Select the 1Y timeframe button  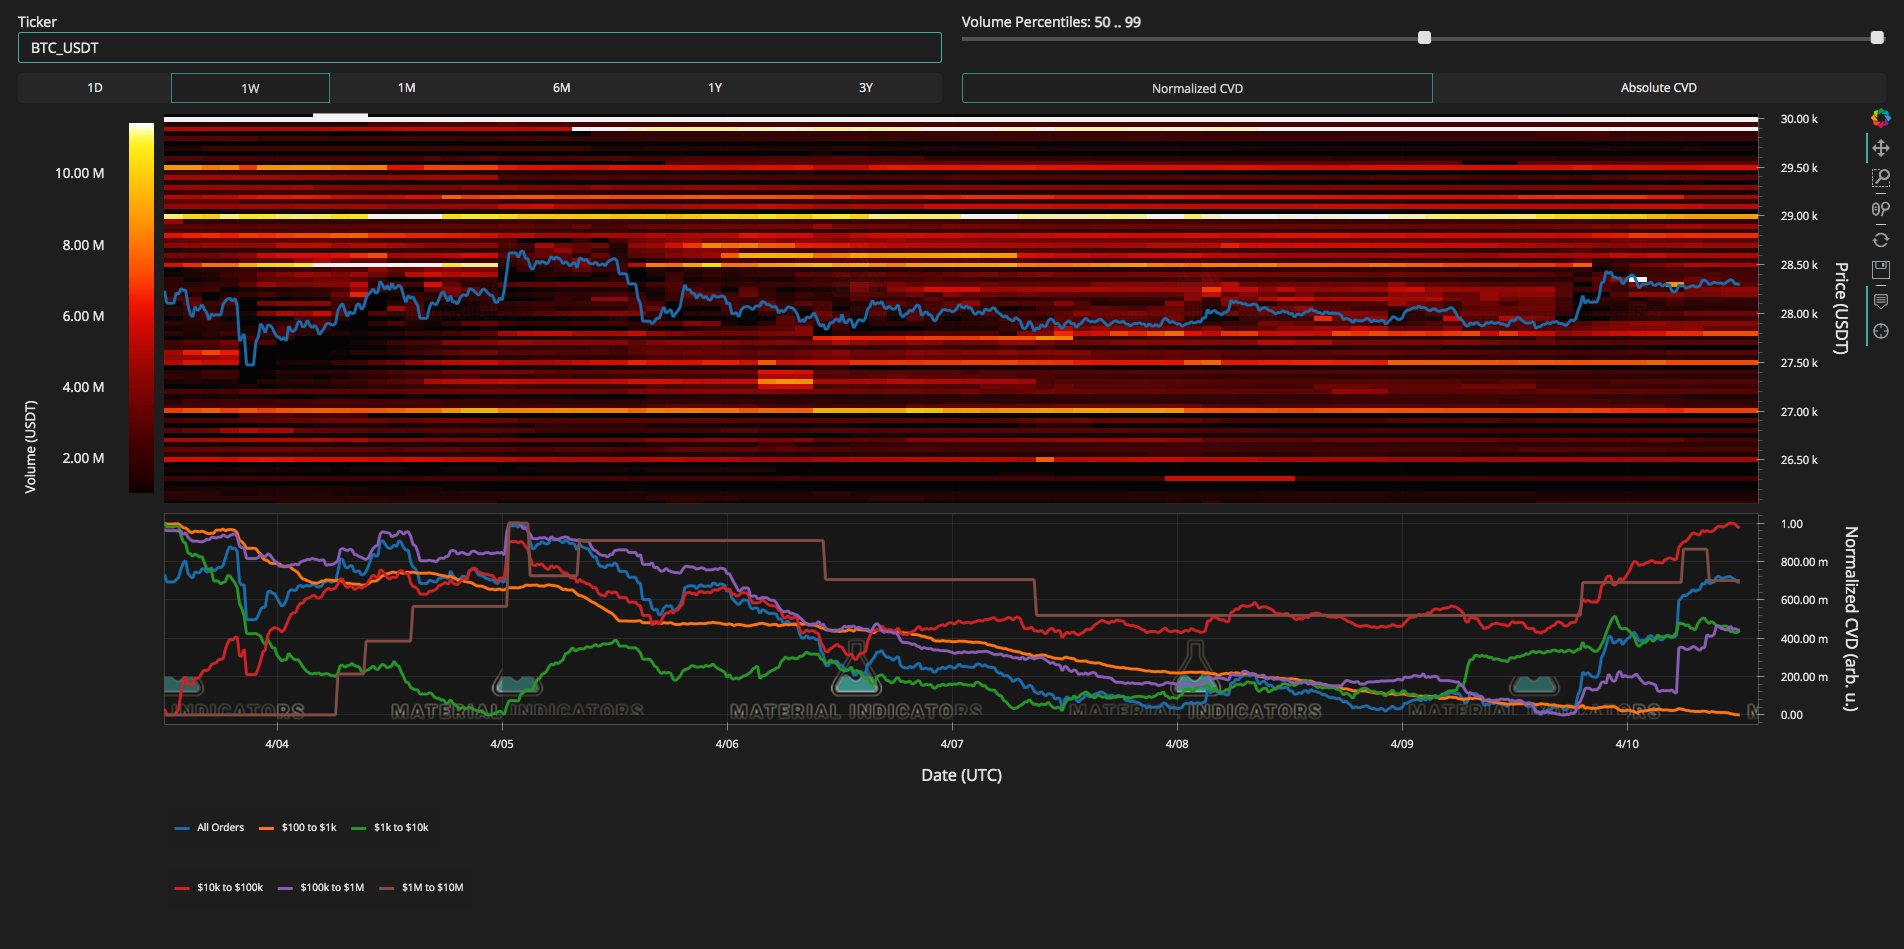(x=714, y=88)
